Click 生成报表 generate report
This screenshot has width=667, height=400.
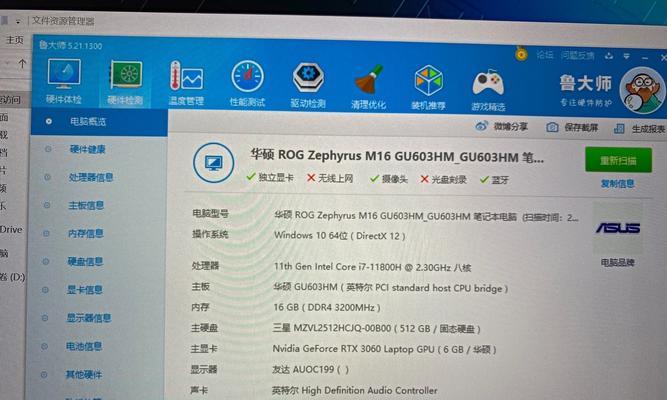point(639,129)
